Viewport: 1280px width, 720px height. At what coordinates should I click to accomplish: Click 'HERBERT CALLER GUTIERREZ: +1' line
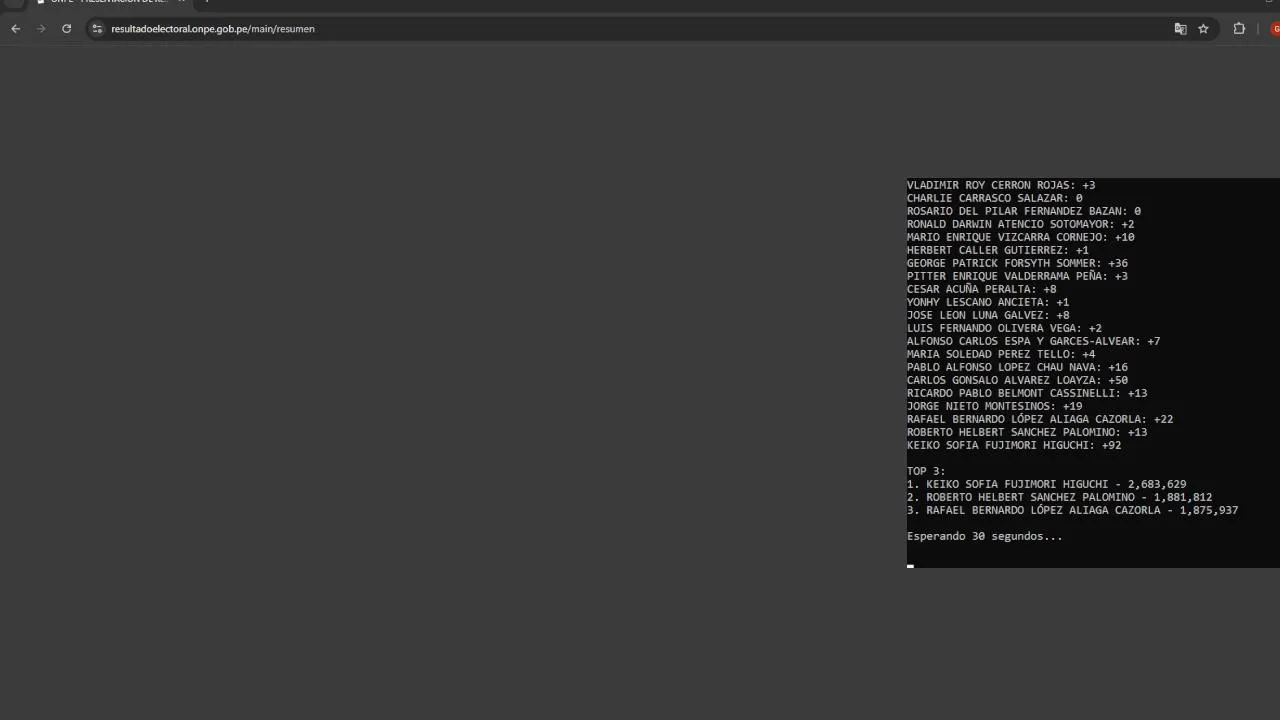click(998, 250)
